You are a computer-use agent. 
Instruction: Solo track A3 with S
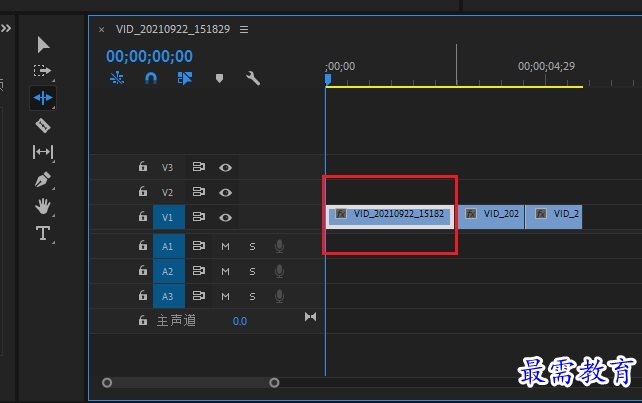pyautogui.click(x=252, y=297)
